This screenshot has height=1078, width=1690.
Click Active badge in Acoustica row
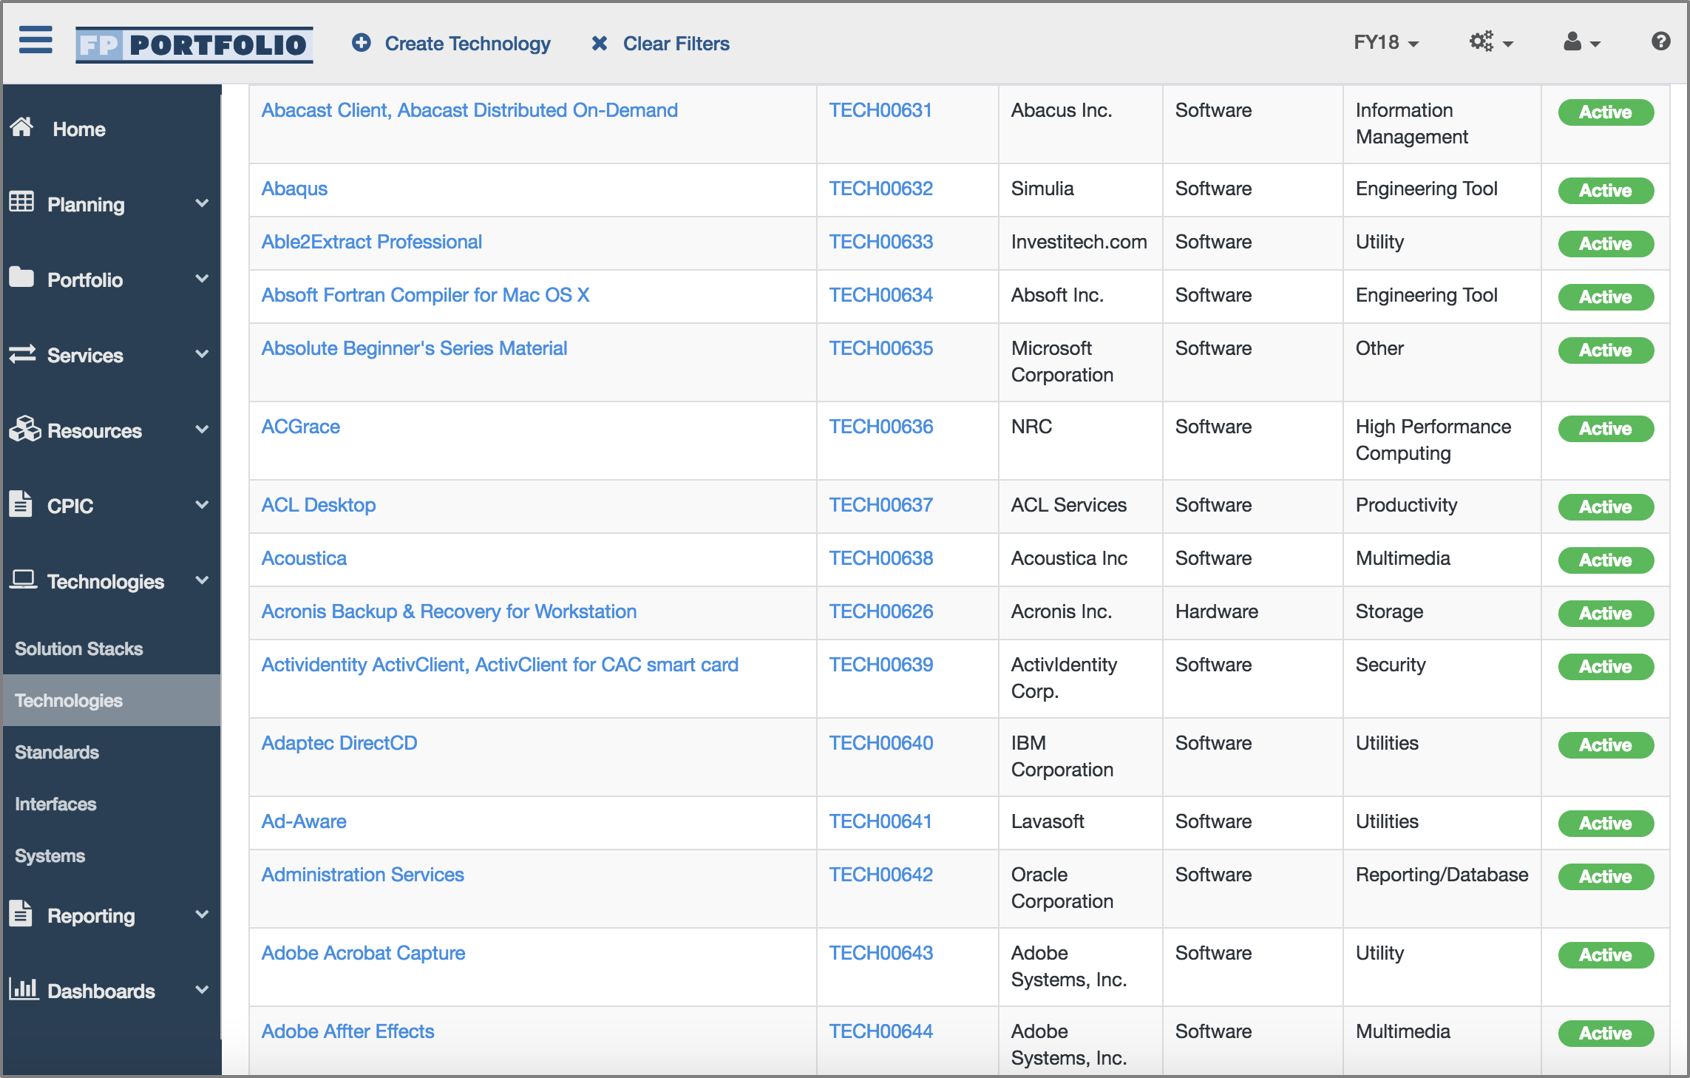point(1605,560)
